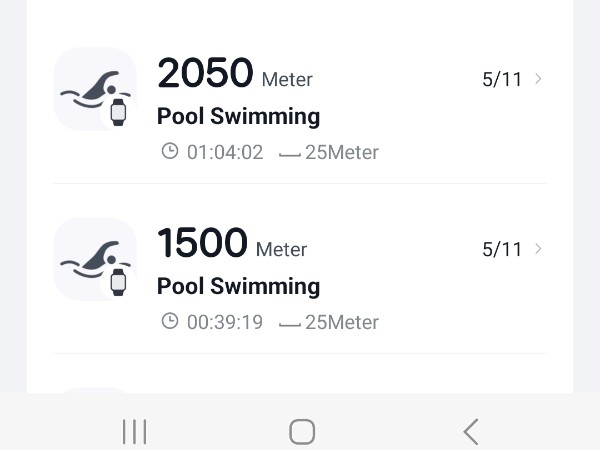Expand the 2050 Meter workout chevron
Screen dimensions: 600x450
point(539,79)
